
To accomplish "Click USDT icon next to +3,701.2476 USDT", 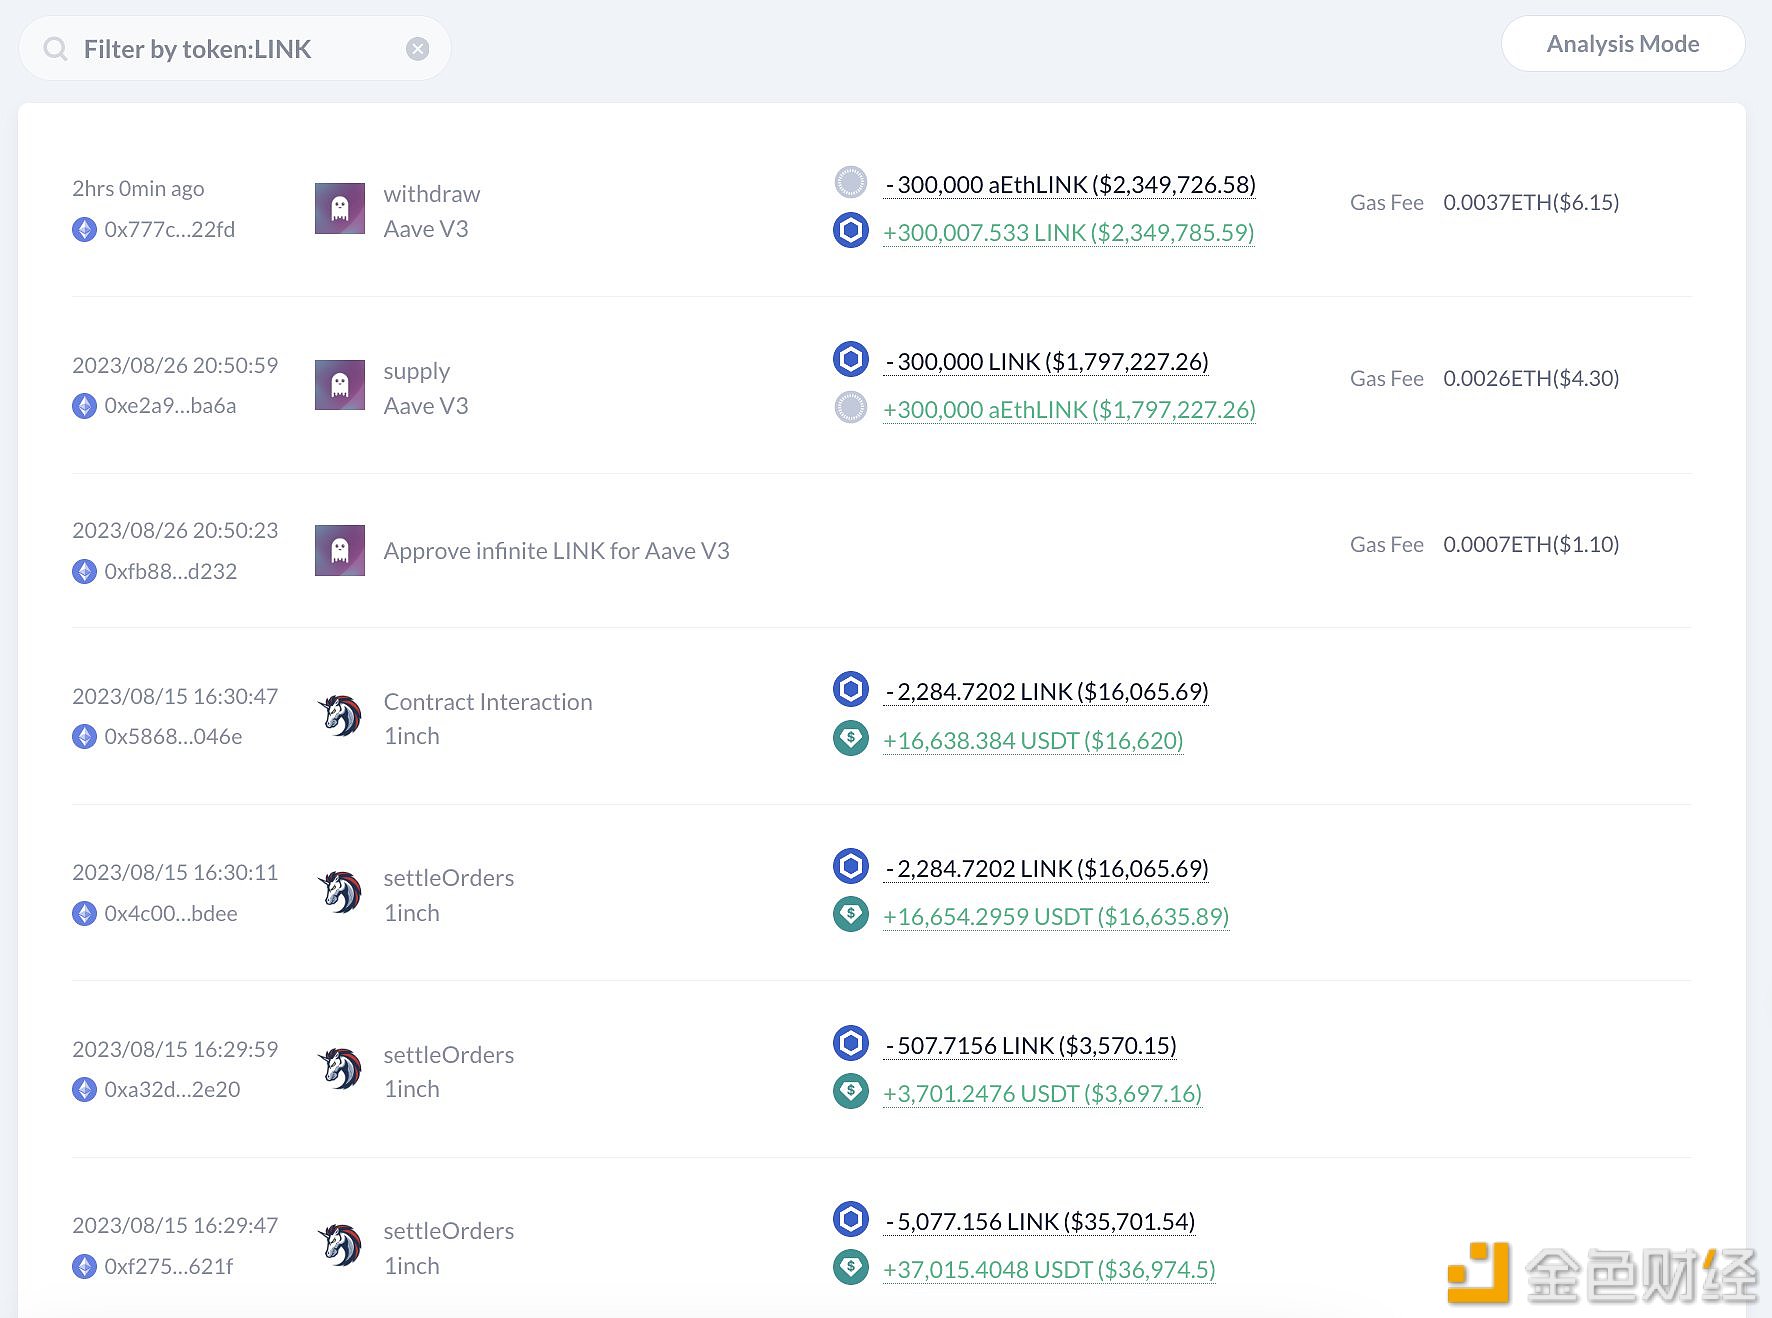I will [x=851, y=1091].
